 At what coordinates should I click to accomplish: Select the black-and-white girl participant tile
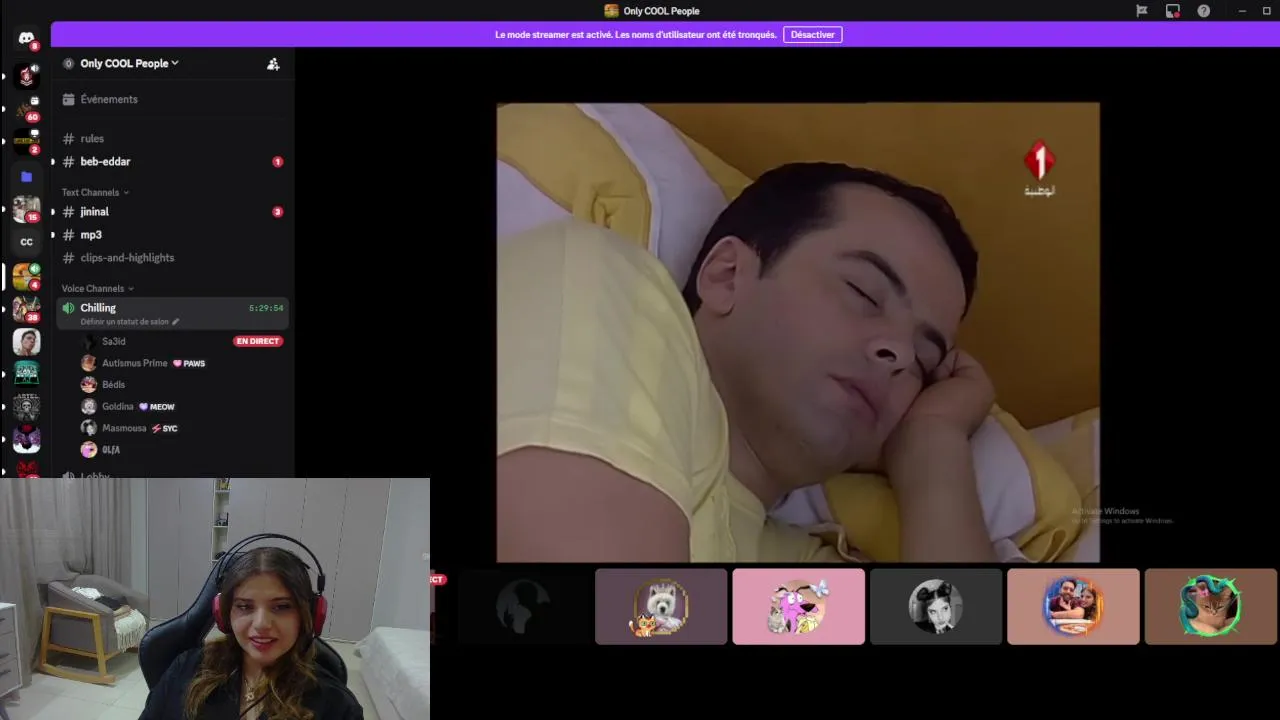pyautogui.click(x=936, y=607)
